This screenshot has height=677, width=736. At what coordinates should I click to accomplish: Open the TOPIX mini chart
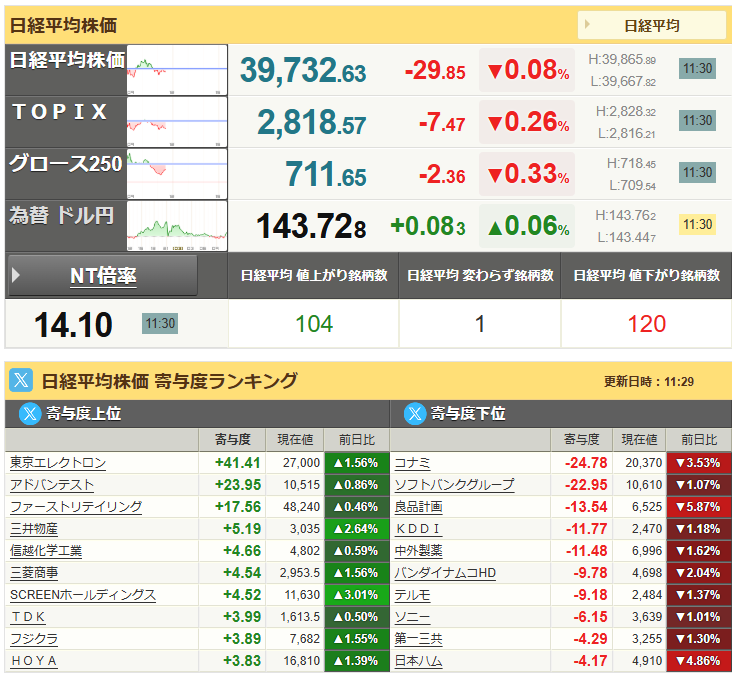[177, 122]
